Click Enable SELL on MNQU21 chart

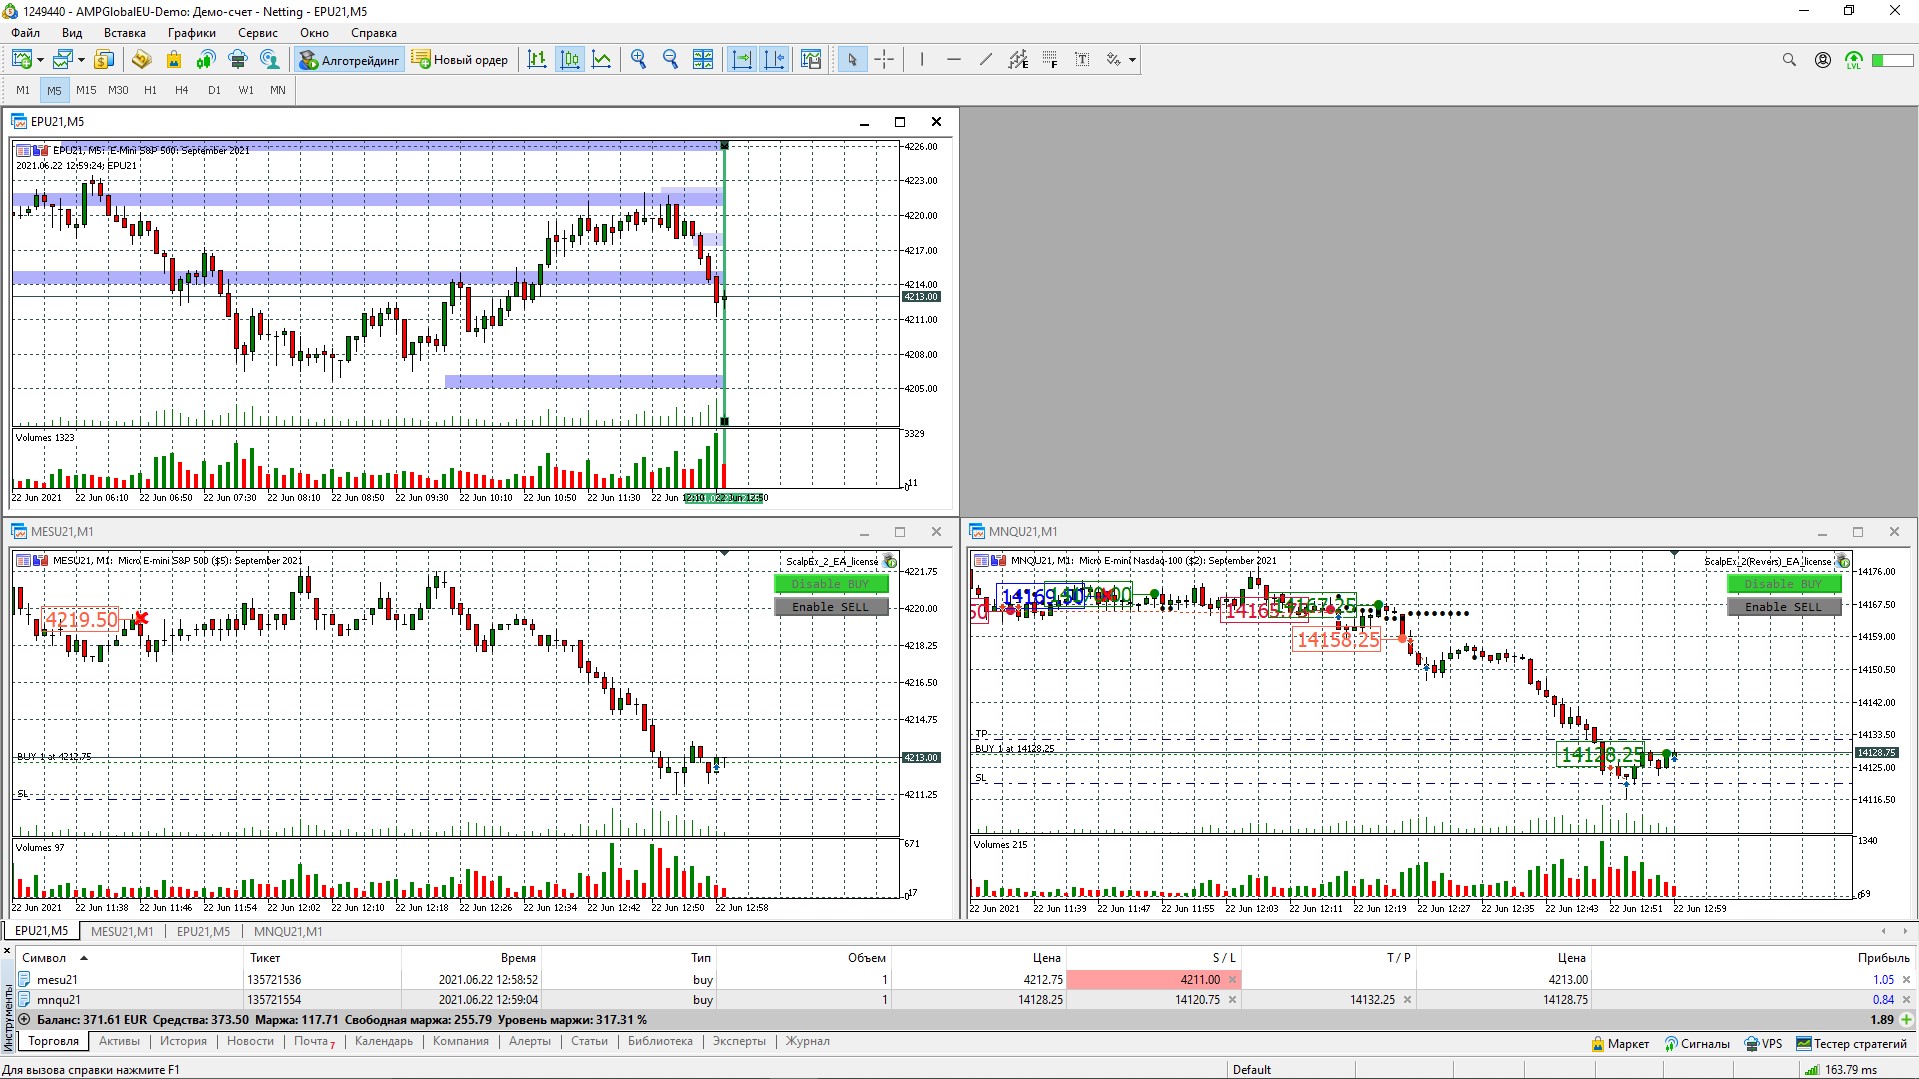point(1784,607)
